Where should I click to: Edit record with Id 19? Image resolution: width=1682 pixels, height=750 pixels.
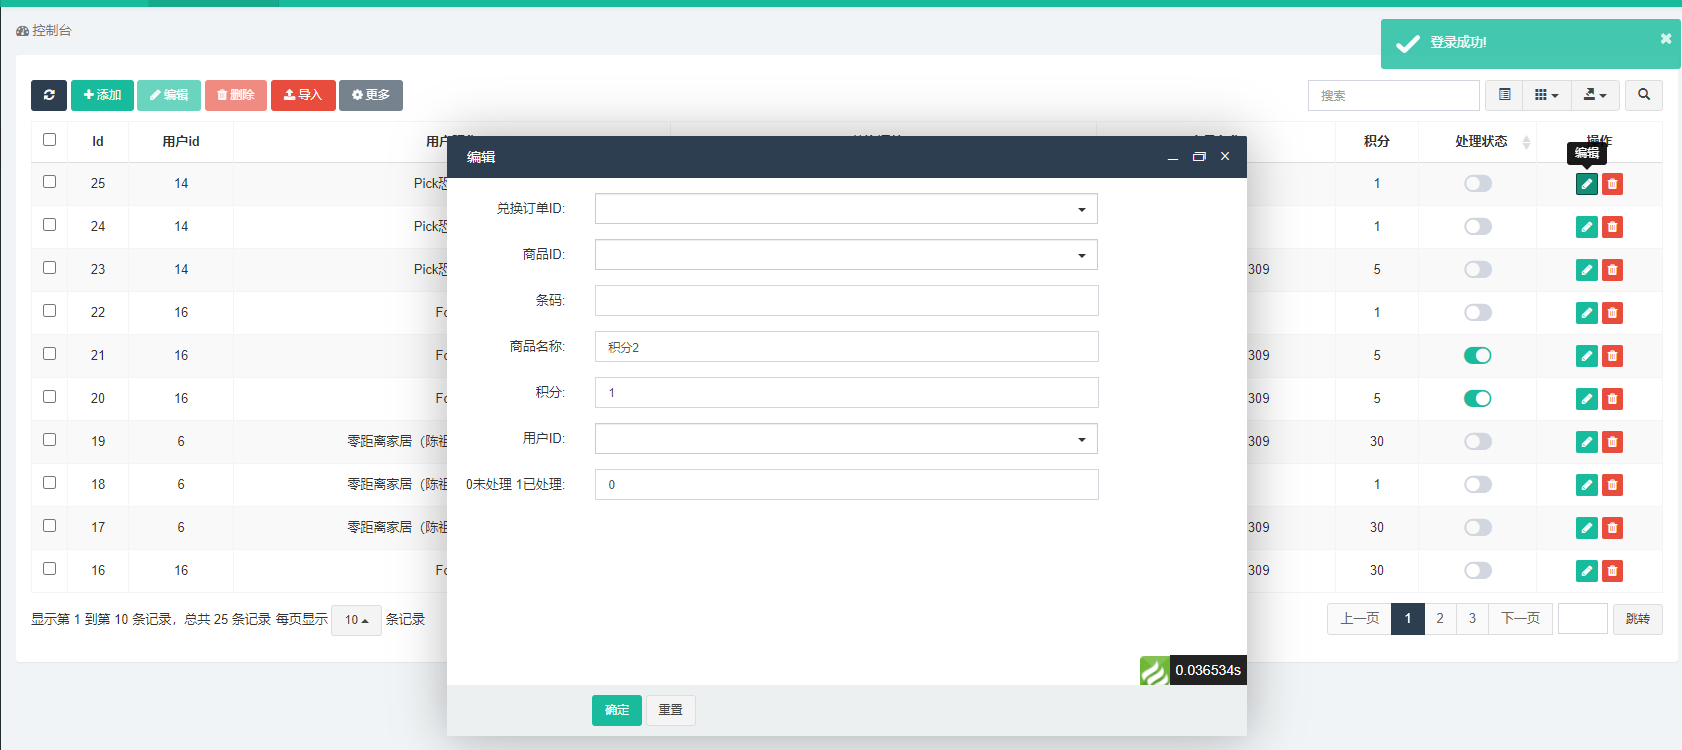point(1587,442)
